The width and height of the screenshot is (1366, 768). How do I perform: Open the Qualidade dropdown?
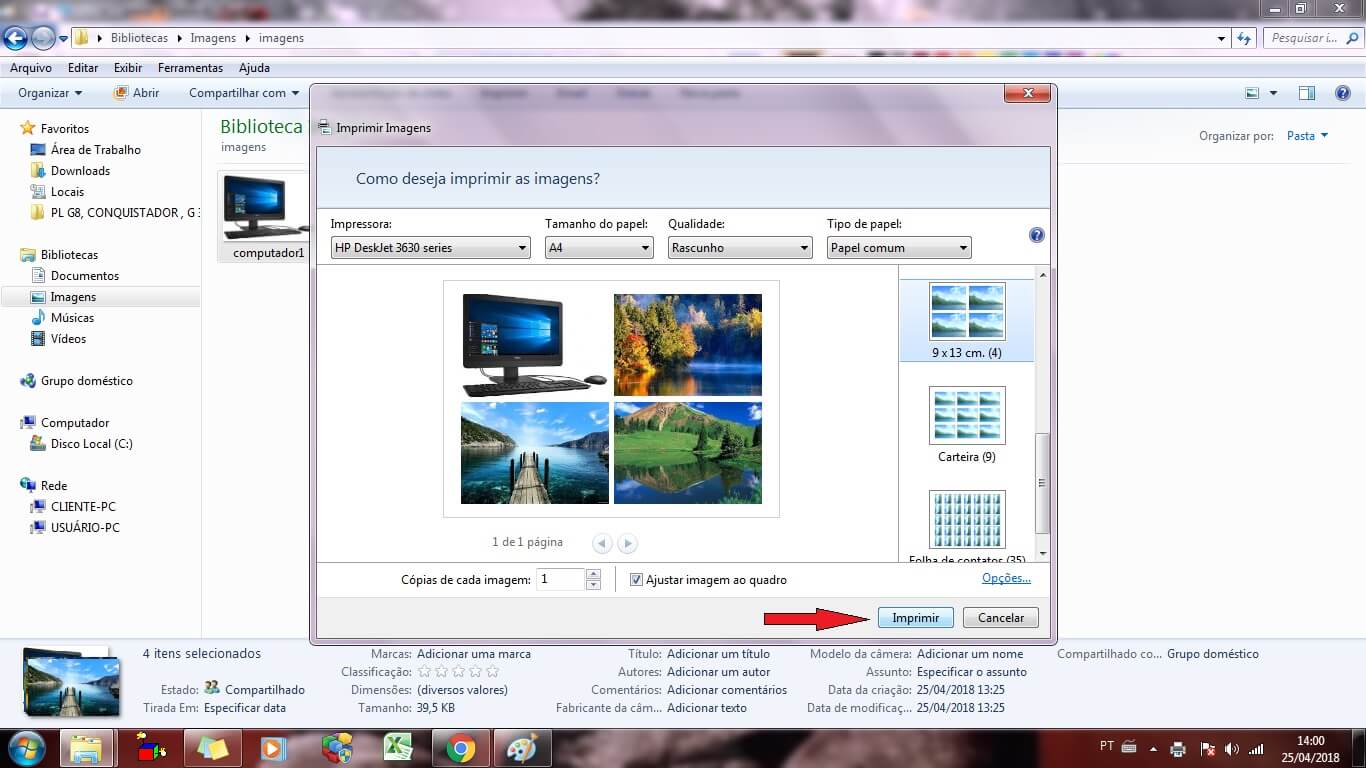pos(739,248)
